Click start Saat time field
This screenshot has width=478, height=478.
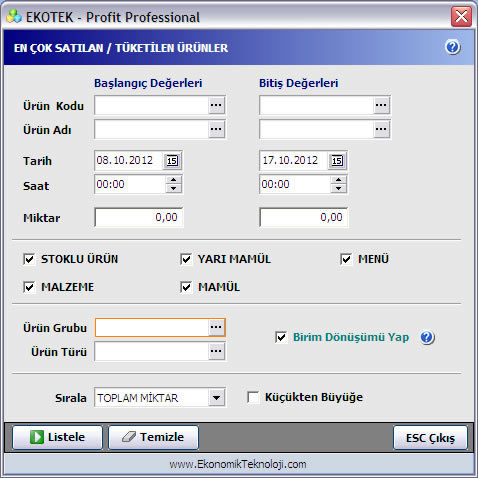click(x=130, y=184)
